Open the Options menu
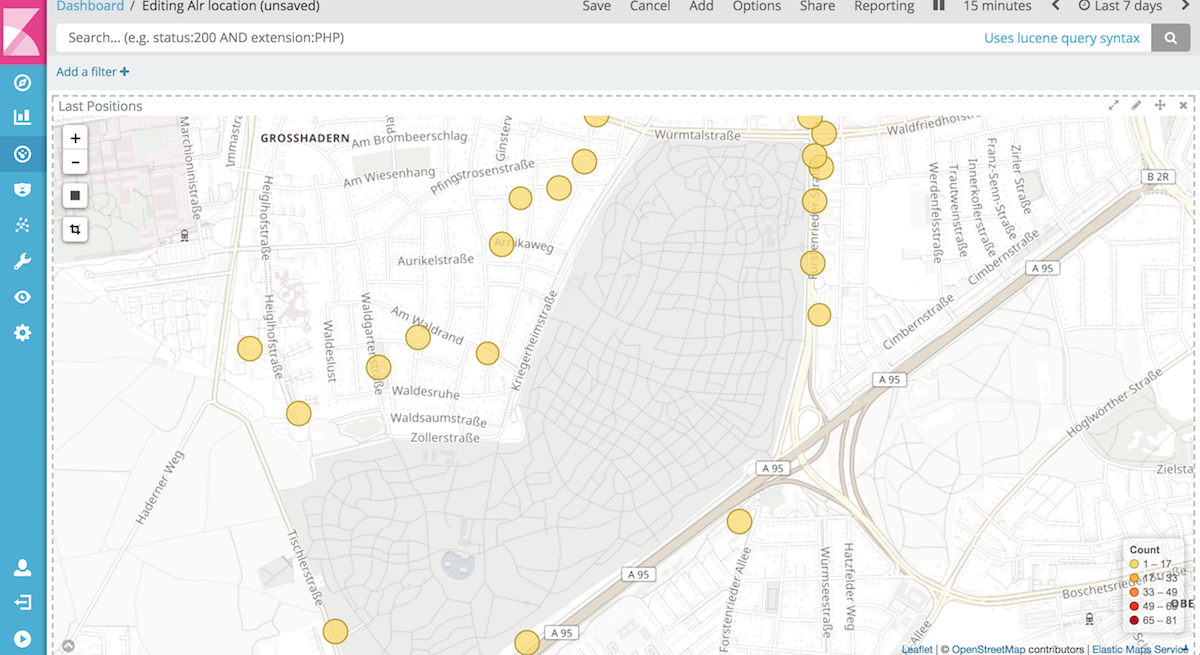Viewport: 1200px width, 655px height. (756, 6)
